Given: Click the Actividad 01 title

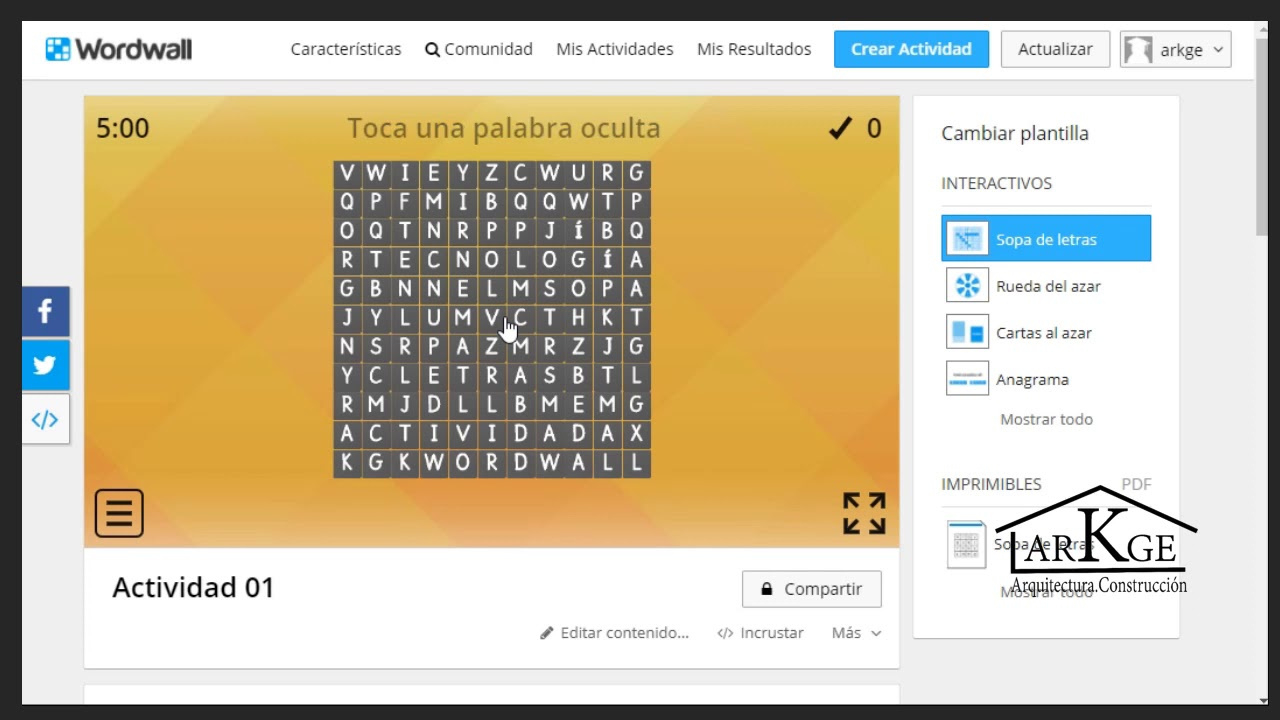Looking at the screenshot, I should tap(193, 587).
